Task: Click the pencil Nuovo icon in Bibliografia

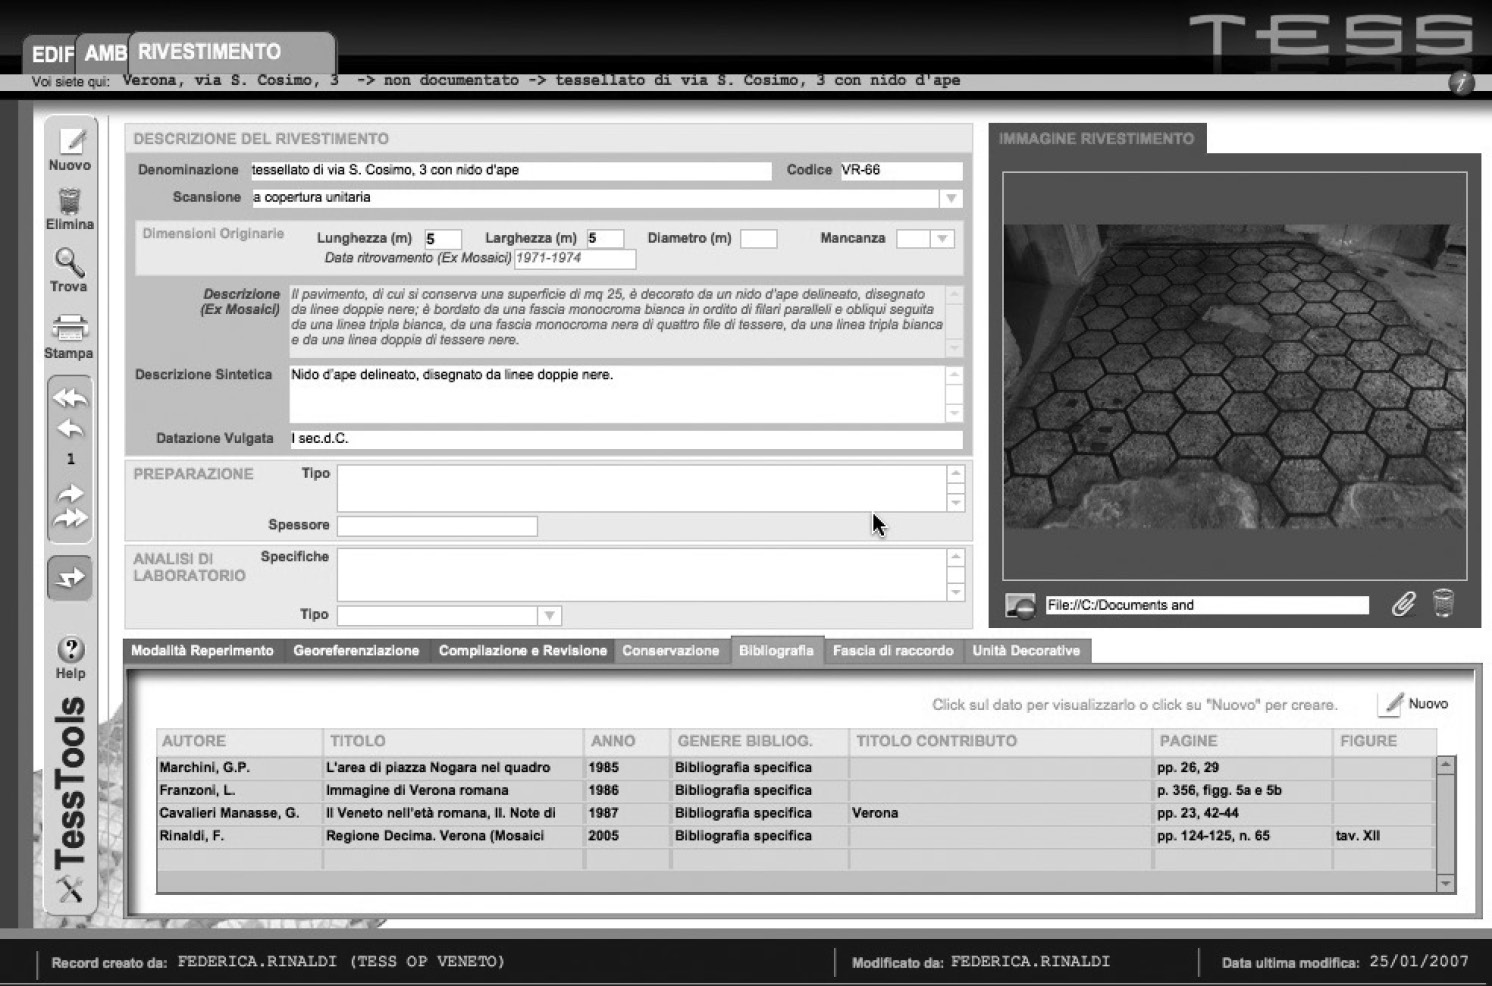Action: [x=1391, y=704]
